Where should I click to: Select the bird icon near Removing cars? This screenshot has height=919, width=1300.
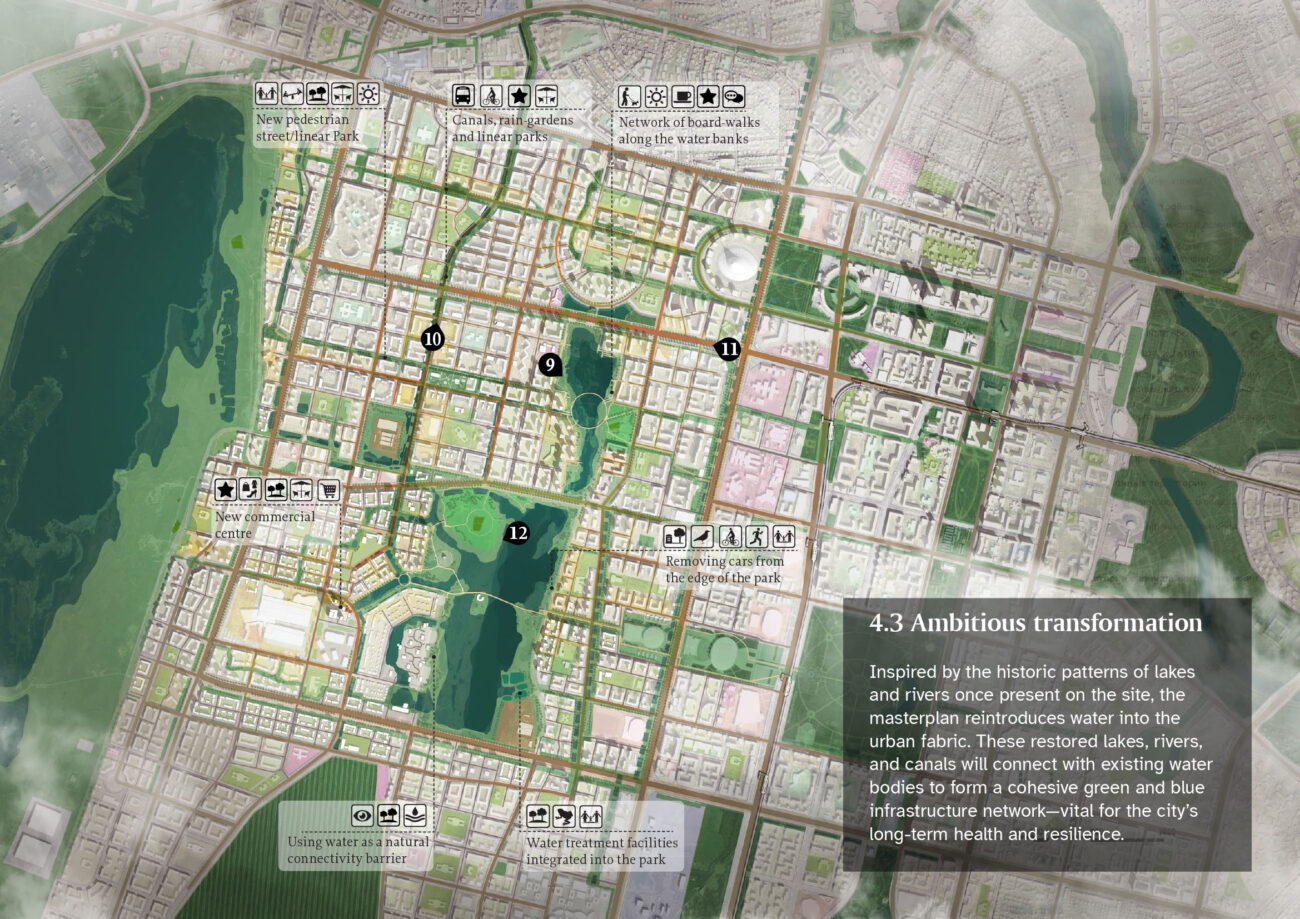click(704, 535)
